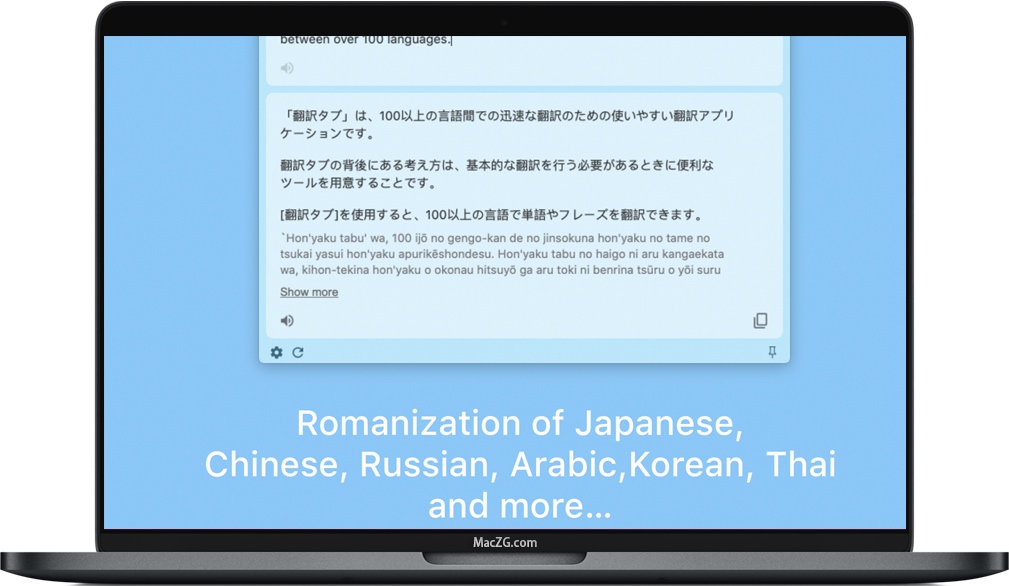This screenshot has height=586, width=1009.
Task: Click the MacZG.com label at the bottom
Action: coord(504,542)
